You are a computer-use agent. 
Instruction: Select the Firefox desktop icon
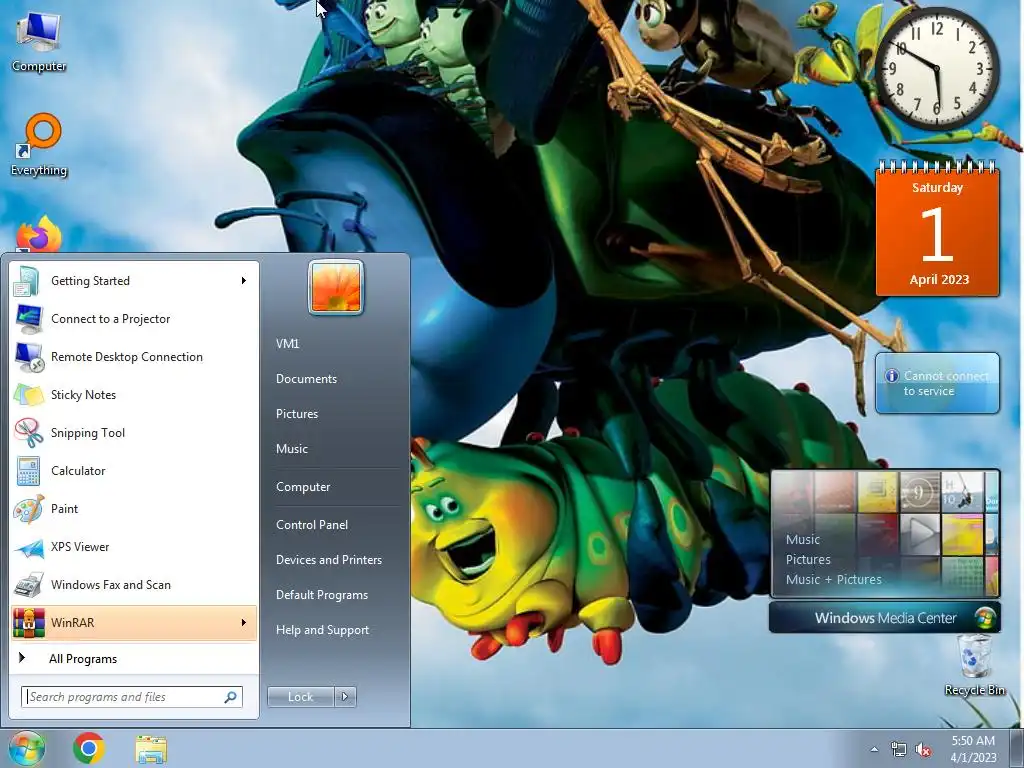[39, 234]
